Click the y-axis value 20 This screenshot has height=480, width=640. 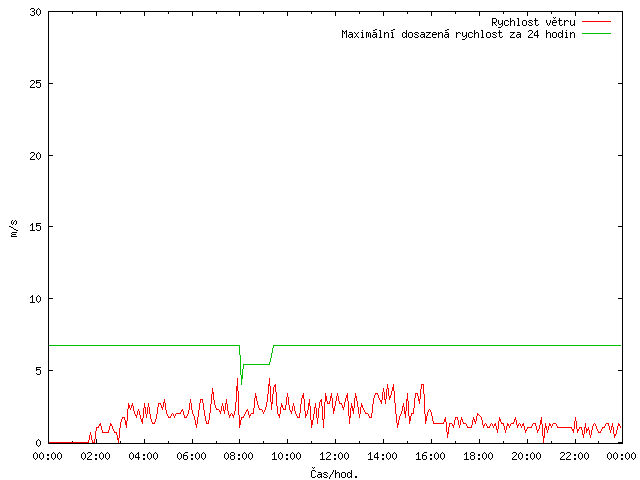tap(36, 156)
